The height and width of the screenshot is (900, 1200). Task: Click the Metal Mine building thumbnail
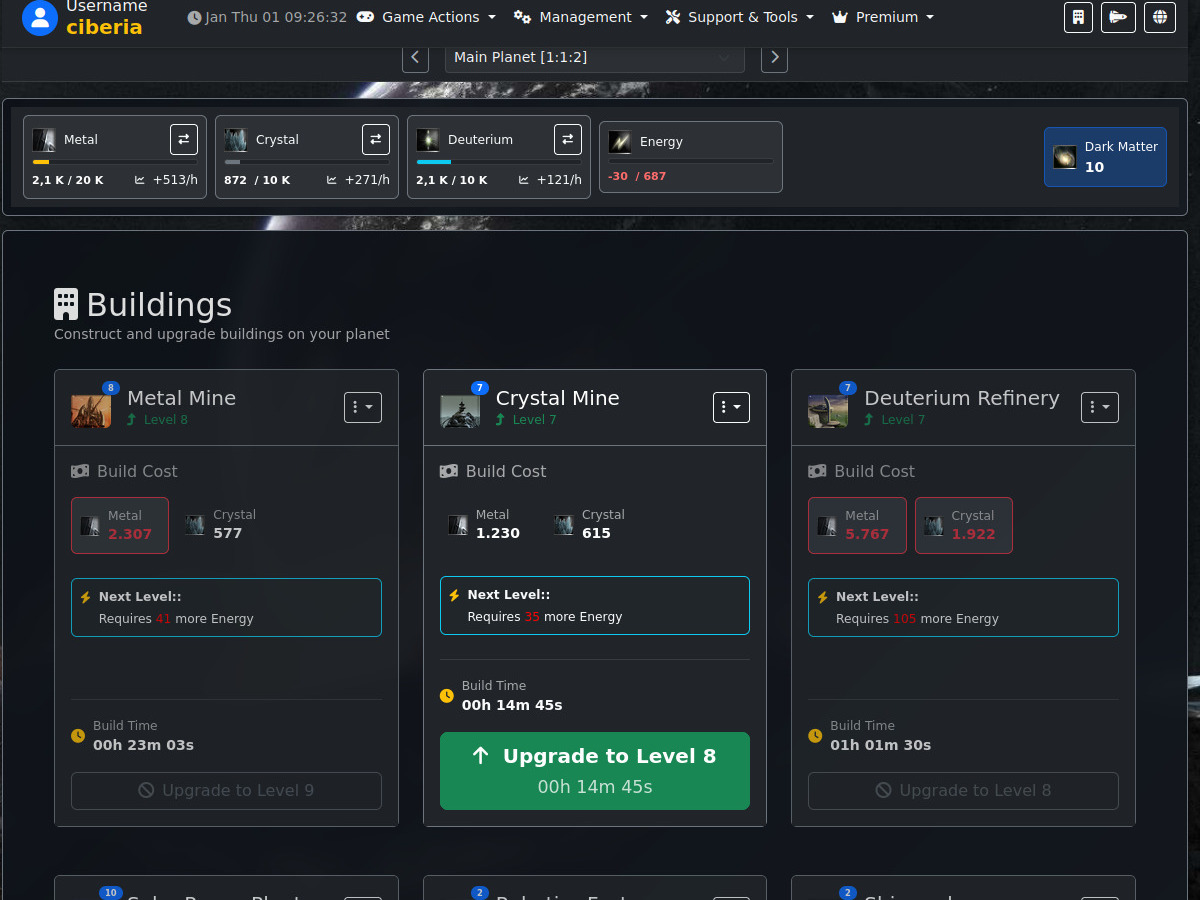(x=91, y=410)
